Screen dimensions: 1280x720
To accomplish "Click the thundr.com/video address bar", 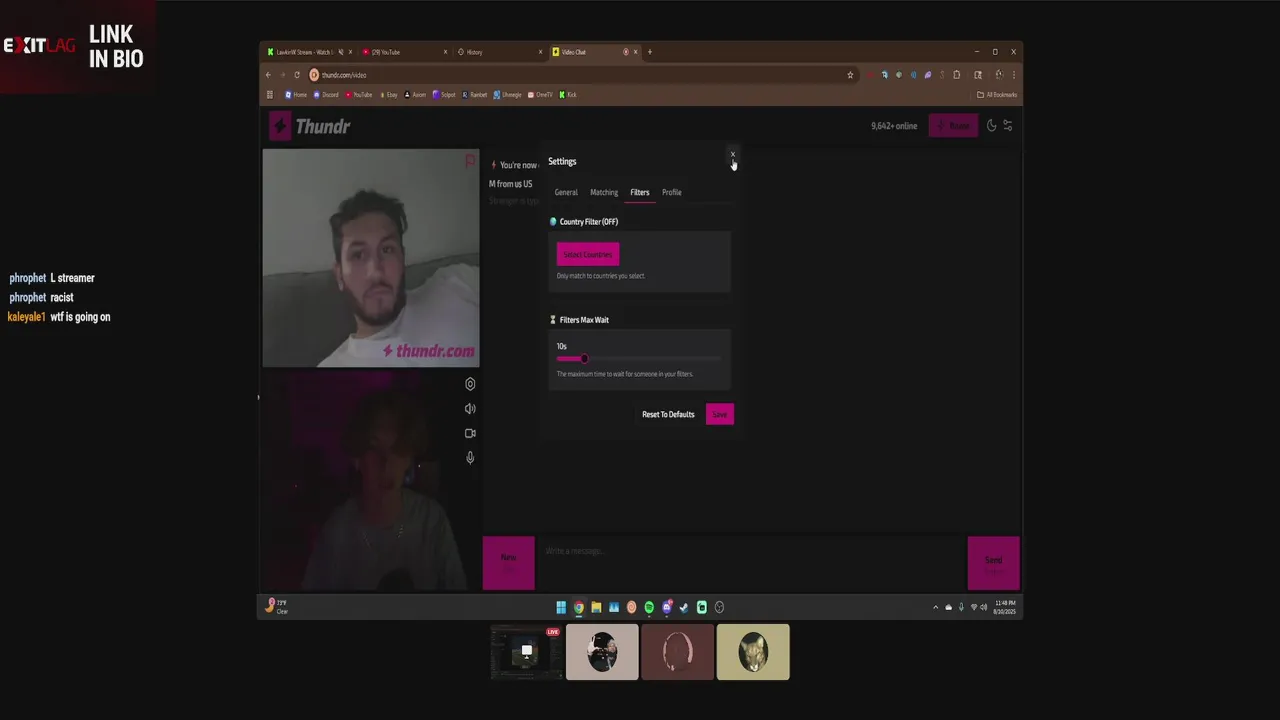I will 580,75.
